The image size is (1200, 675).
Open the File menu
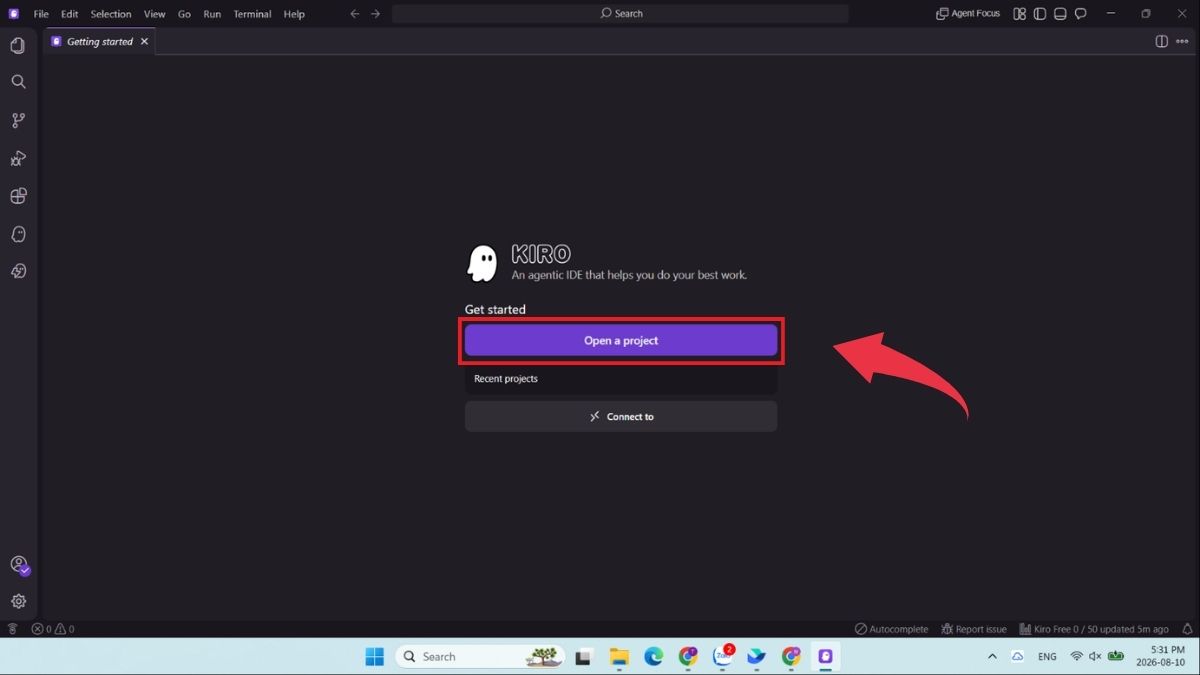coord(41,14)
